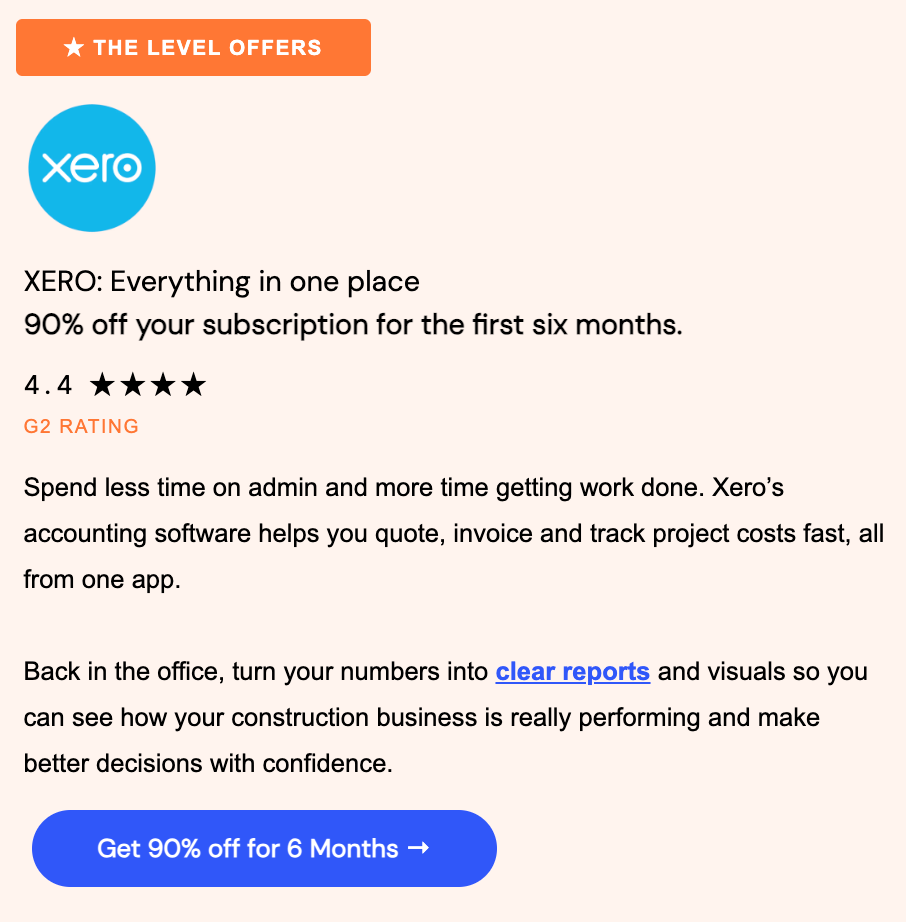Image resolution: width=906 pixels, height=922 pixels.
Task: Select the second star of the rating
Action: [x=132, y=384]
